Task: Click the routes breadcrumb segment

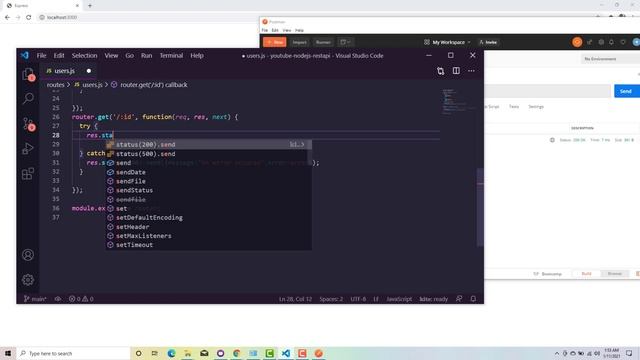Action: pos(56,85)
